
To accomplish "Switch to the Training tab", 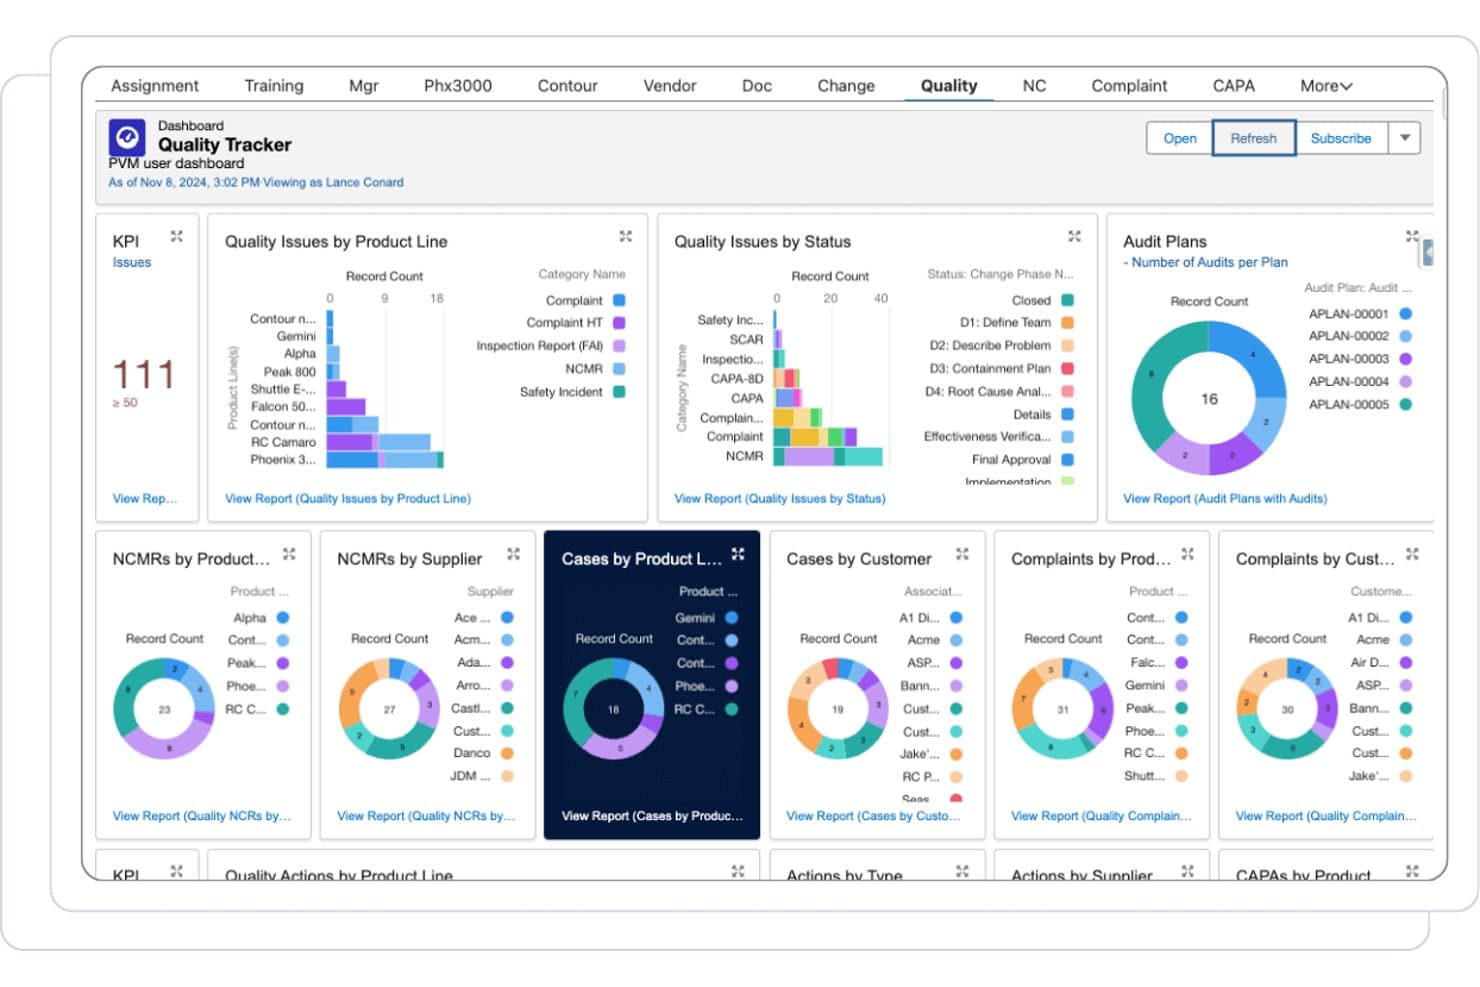I will click(x=274, y=86).
